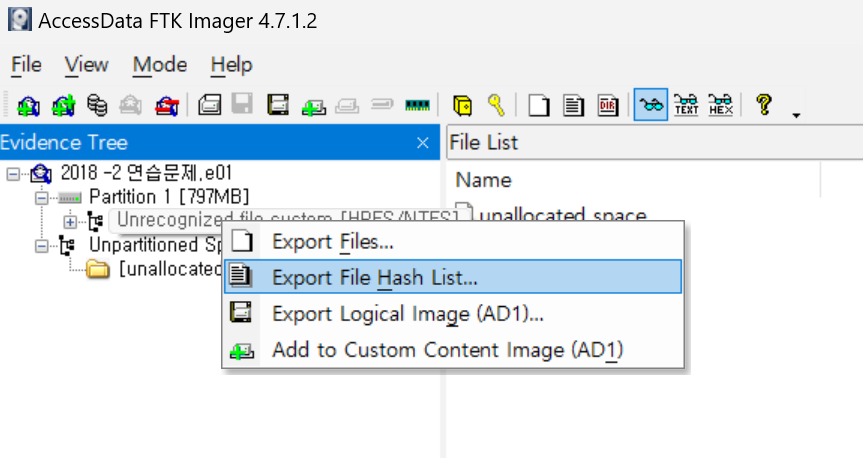Choose Export Files... from context menu
863x458 pixels.
point(453,242)
